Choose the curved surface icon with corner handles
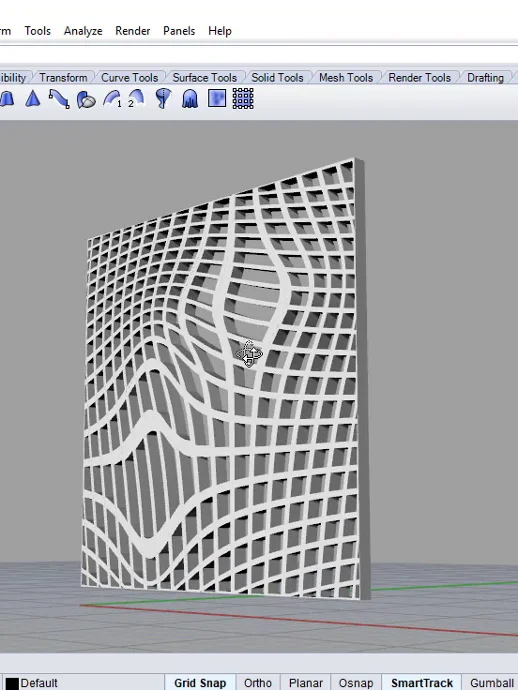This screenshot has width=518, height=690. click(59, 99)
